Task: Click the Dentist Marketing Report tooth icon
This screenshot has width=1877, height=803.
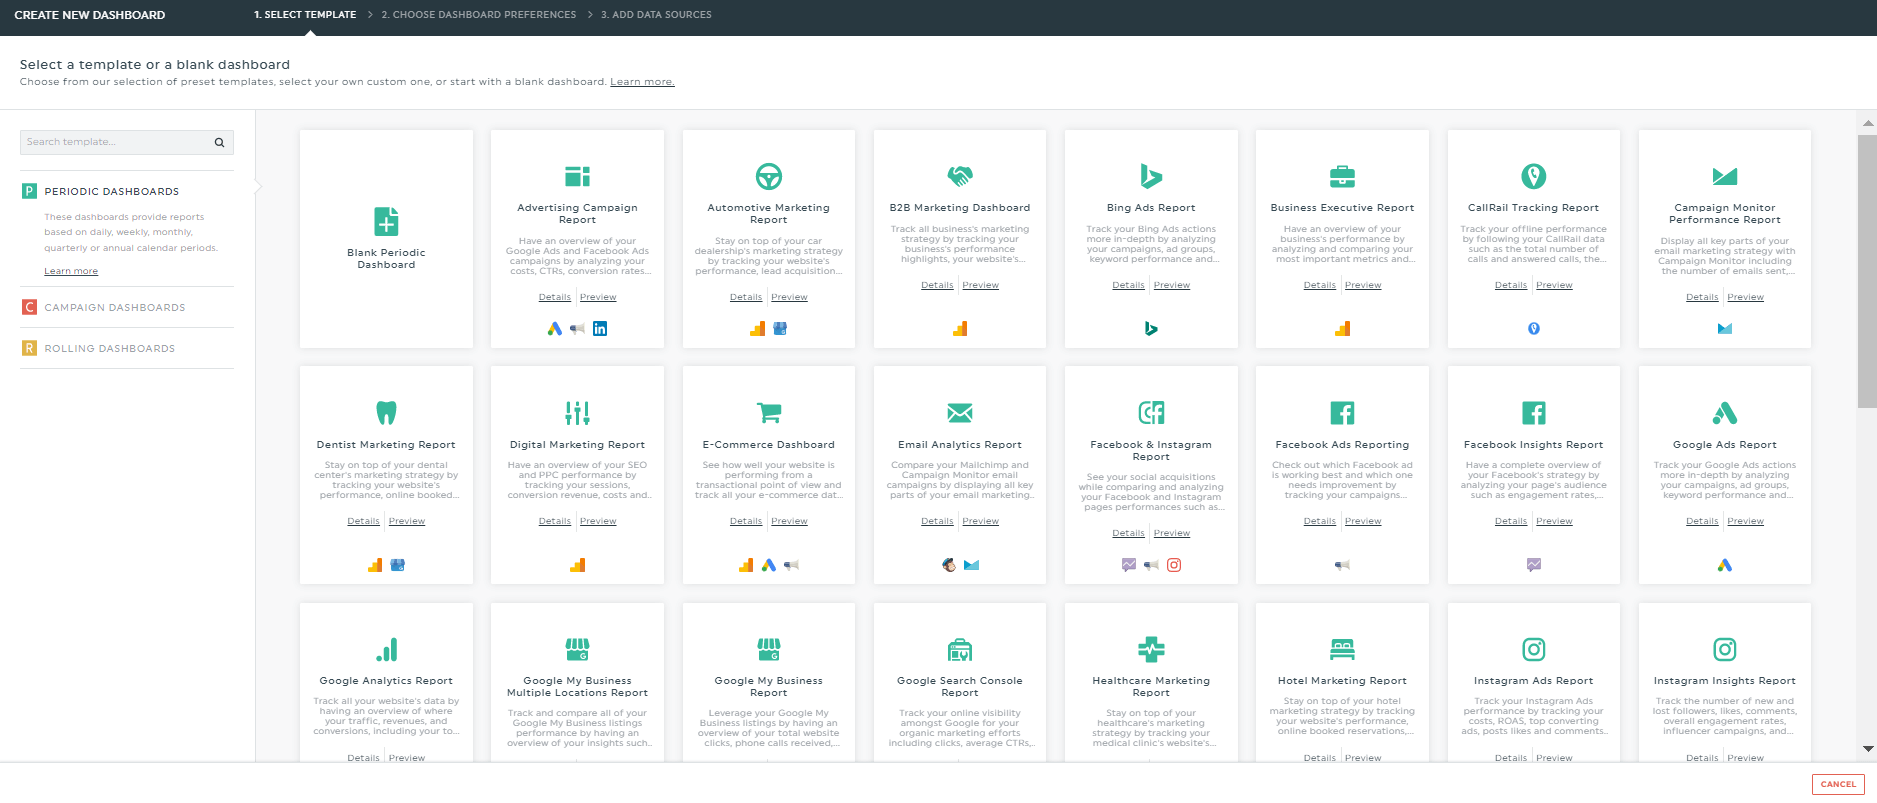Action: coord(386,413)
